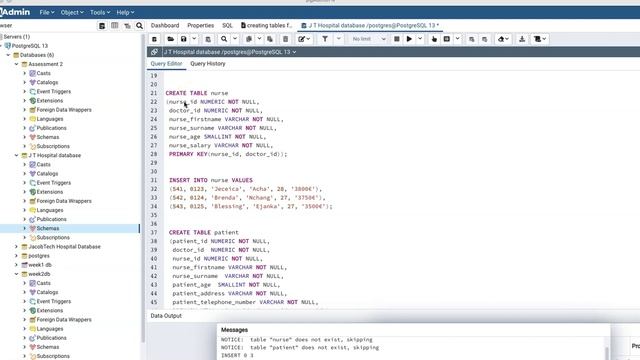Expand the JacobTech Hospital Database node

click(x=16, y=247)
